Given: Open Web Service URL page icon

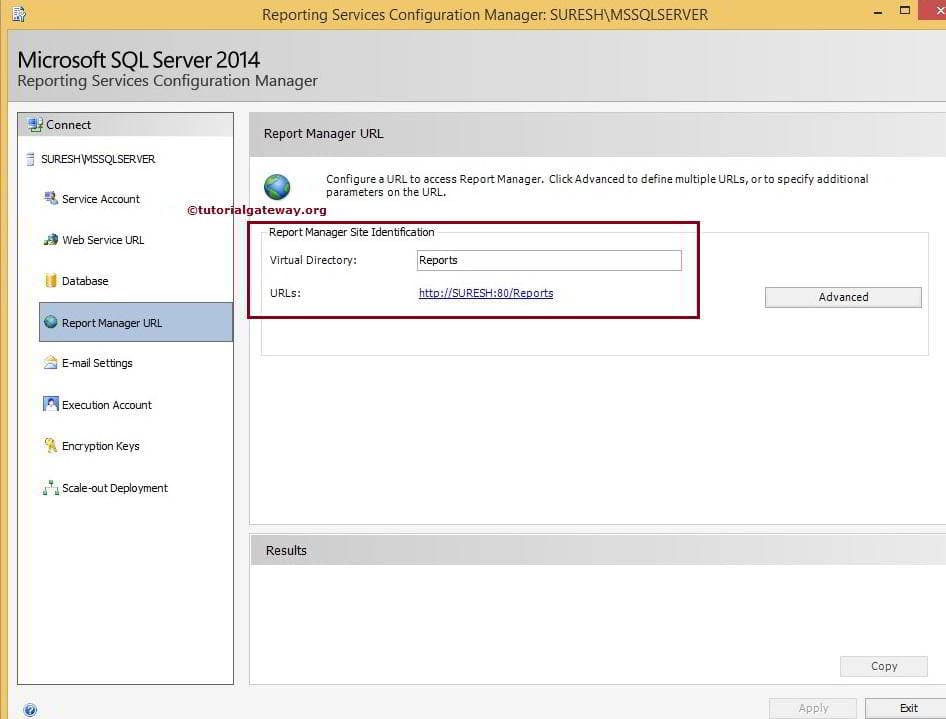Looking at the screenshot, I should coord(50,239).
